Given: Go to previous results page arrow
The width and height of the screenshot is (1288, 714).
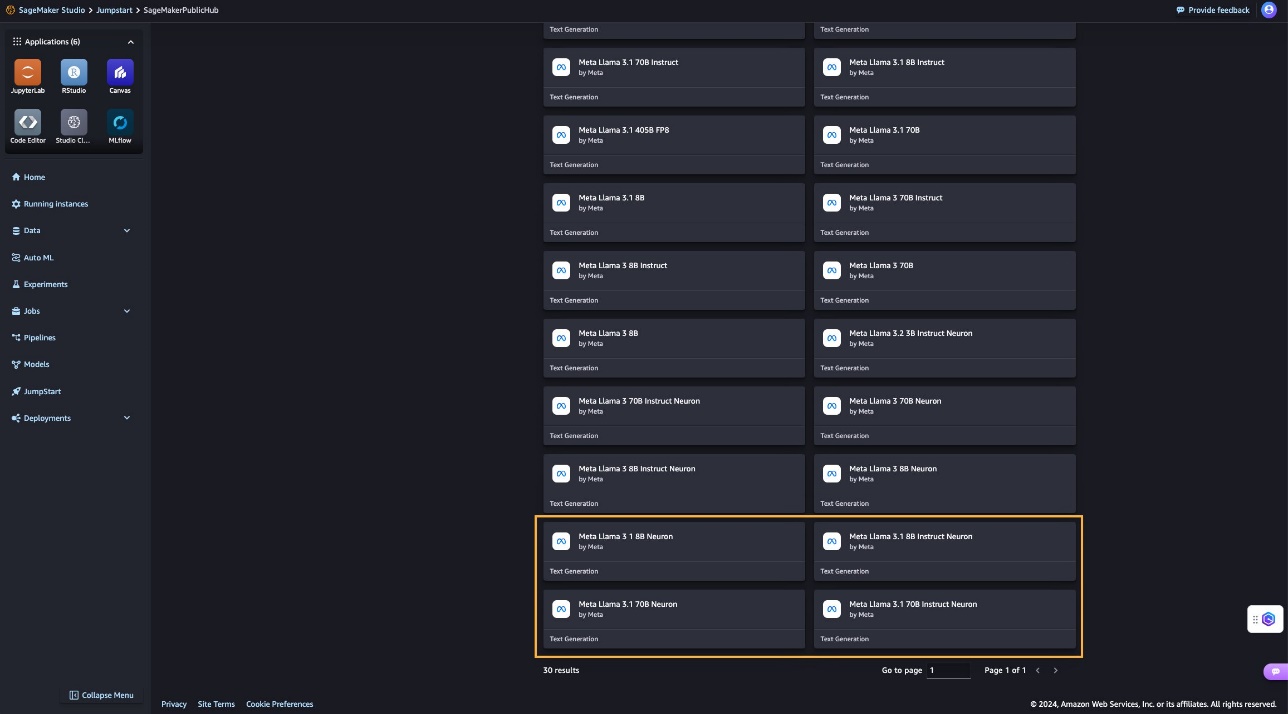Looking at the screenshot, I should tap(1038, 670).
